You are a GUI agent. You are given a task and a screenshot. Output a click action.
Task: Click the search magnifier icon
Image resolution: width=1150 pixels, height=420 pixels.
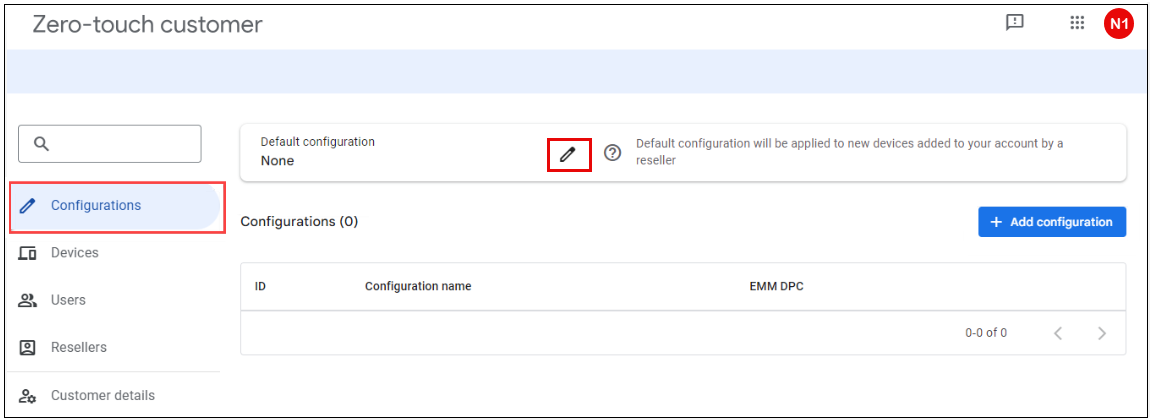pos(42,144)
